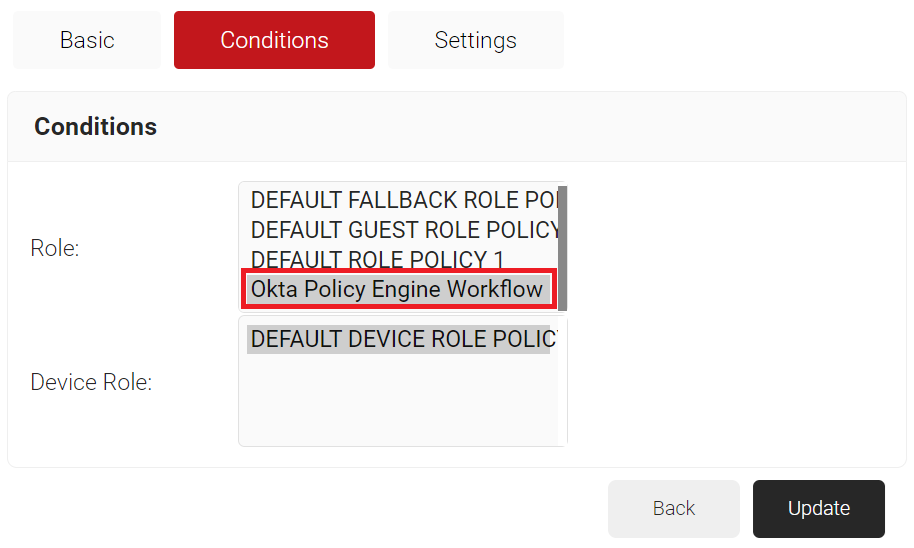Select Okta Policy Engine Workflow role

tap(397, 290)
